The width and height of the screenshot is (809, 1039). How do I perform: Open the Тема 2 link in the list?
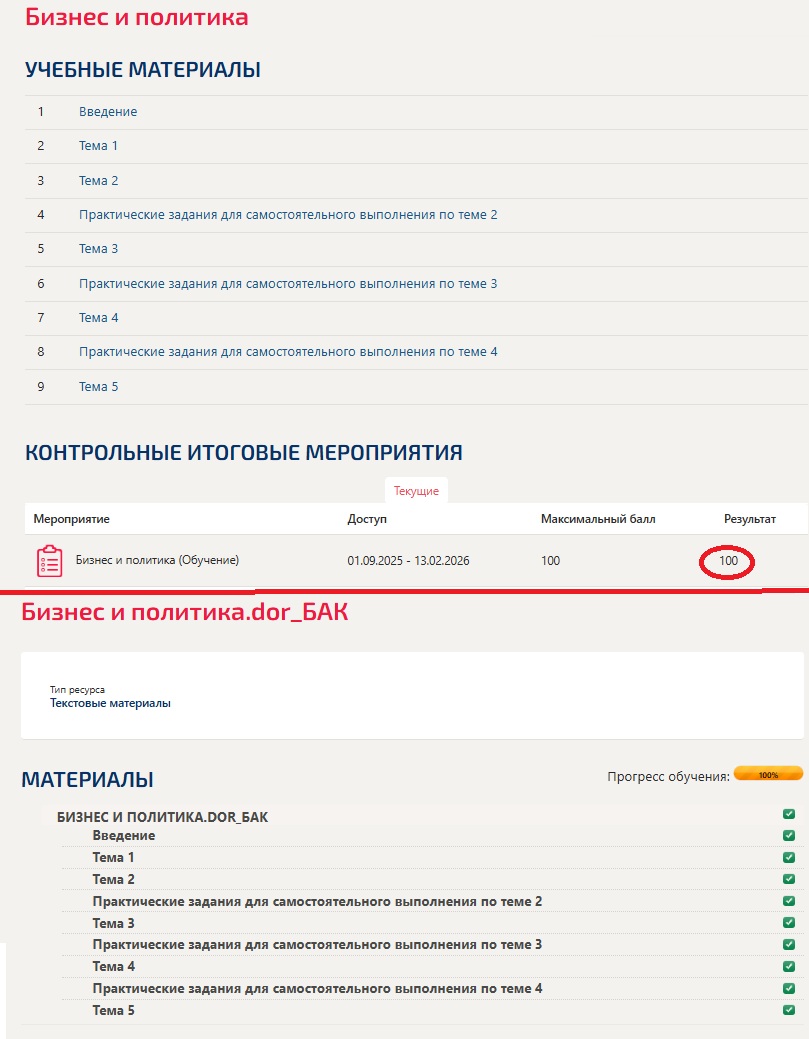coord(98,181)
